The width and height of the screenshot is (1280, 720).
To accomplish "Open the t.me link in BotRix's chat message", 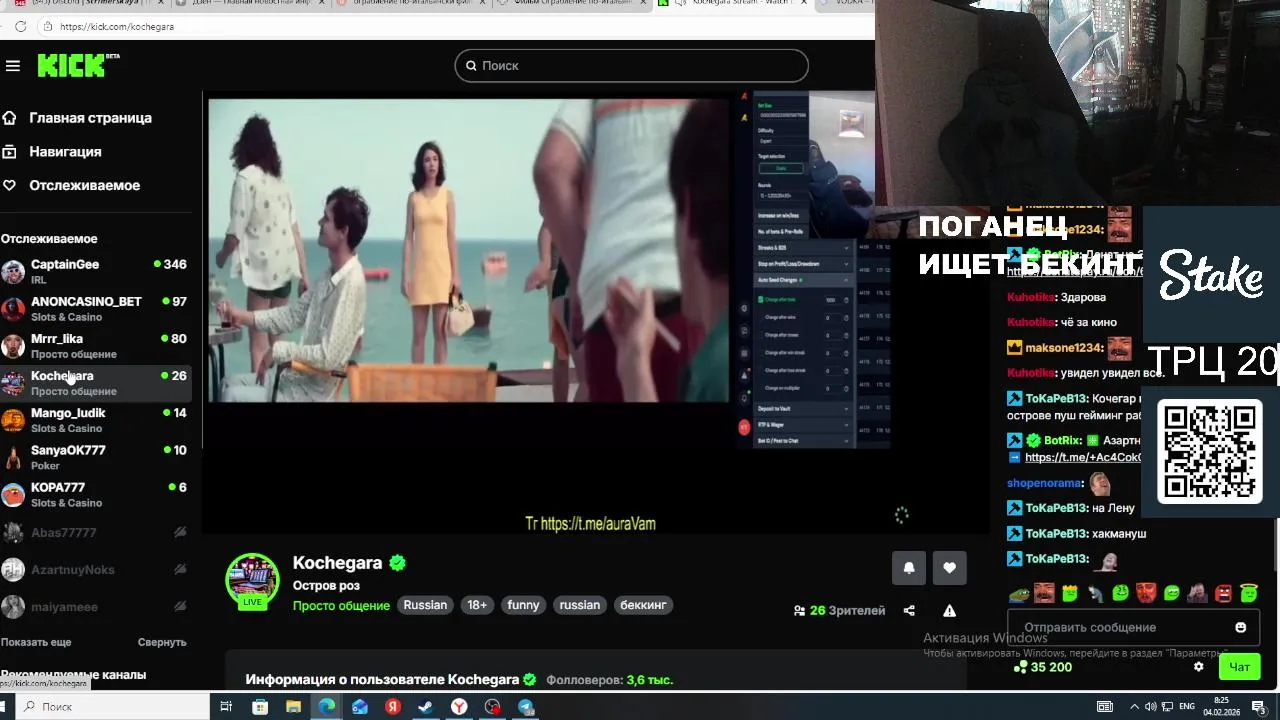I will 1083,457.
